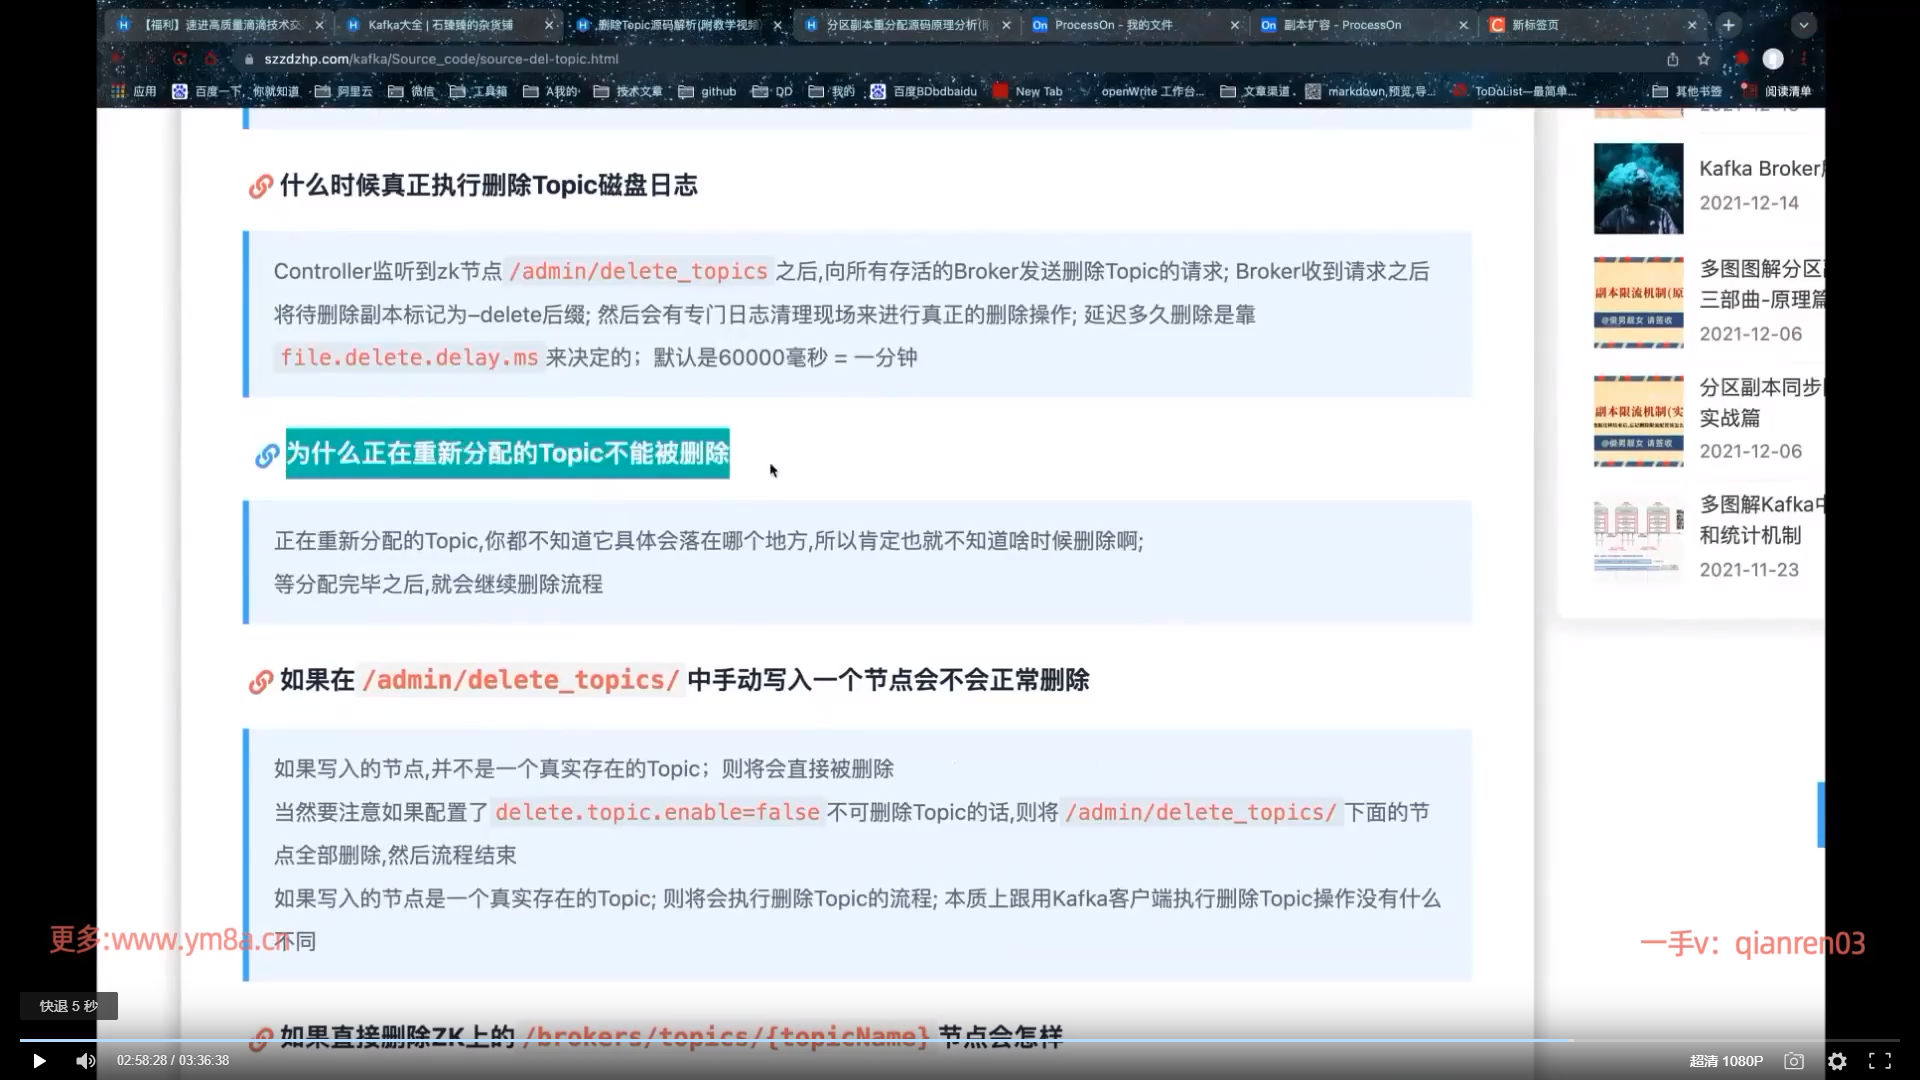Open the github bookmarks folder
The height and width of the screenshot is (1080, 1920).
click(707, 91)
